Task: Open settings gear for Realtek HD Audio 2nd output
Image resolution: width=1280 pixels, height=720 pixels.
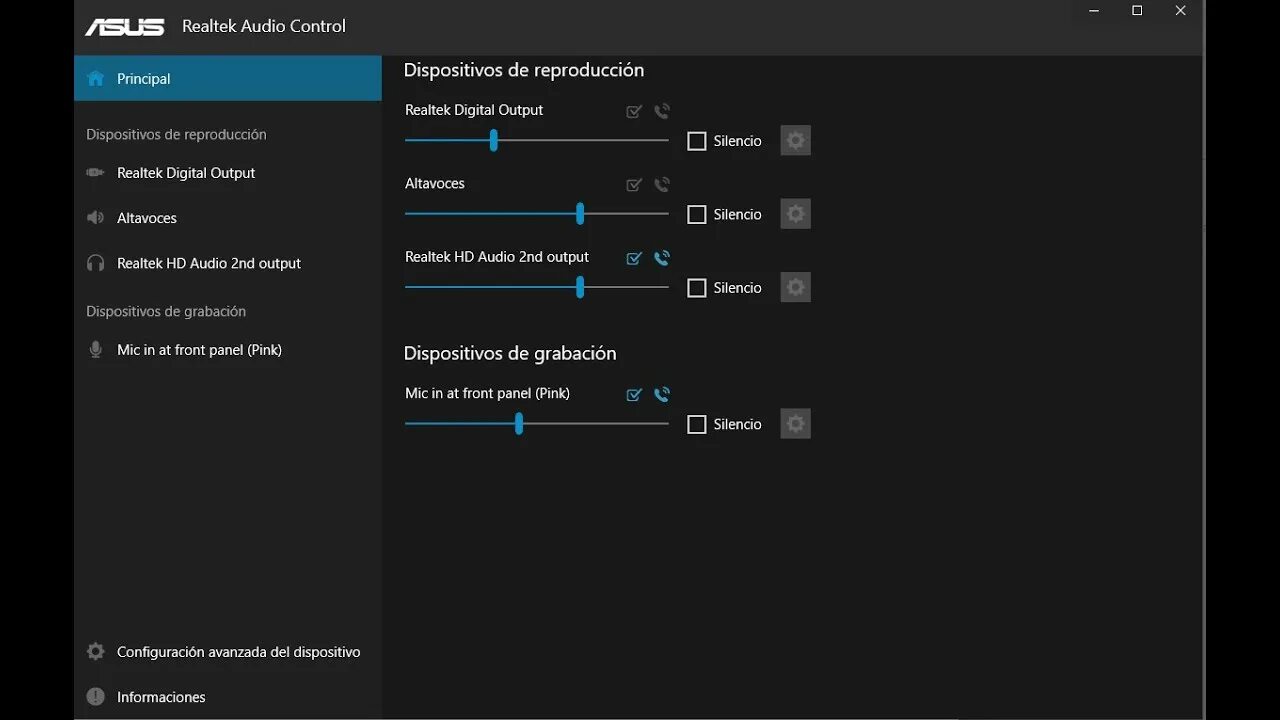Action: (x=796, y=288)
